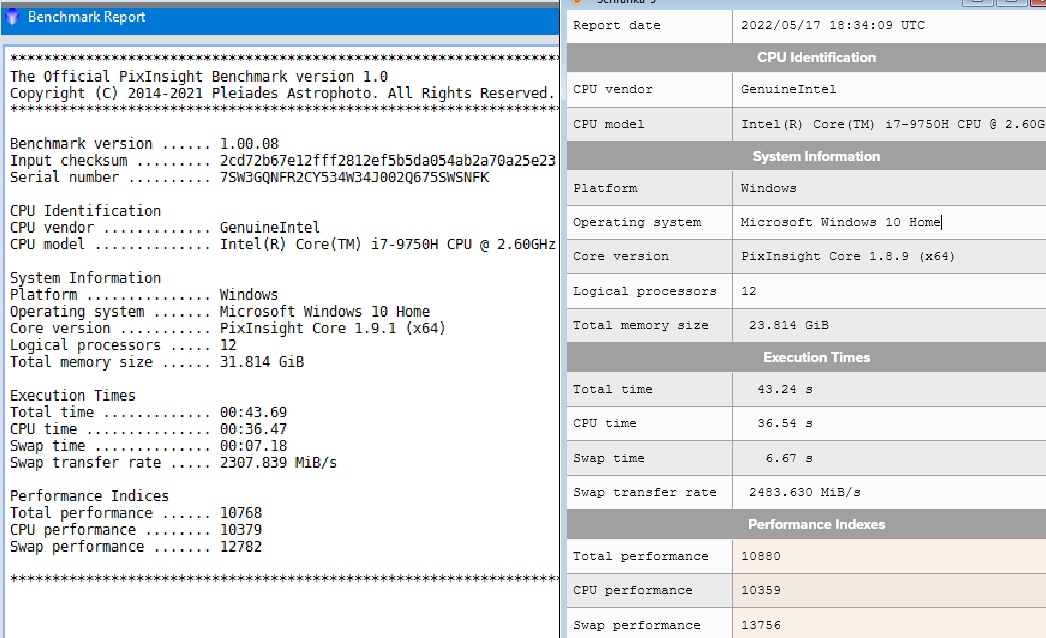Click the Platform 'Windows' cell in right table
This screenshot has width=1046, height=638.
(x=889, y=188)
